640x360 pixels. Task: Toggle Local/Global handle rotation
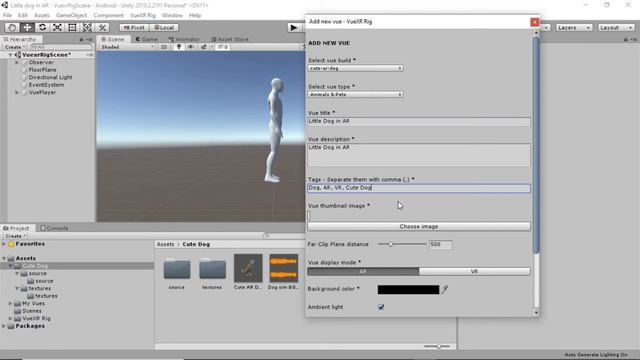tap(164, 27)
